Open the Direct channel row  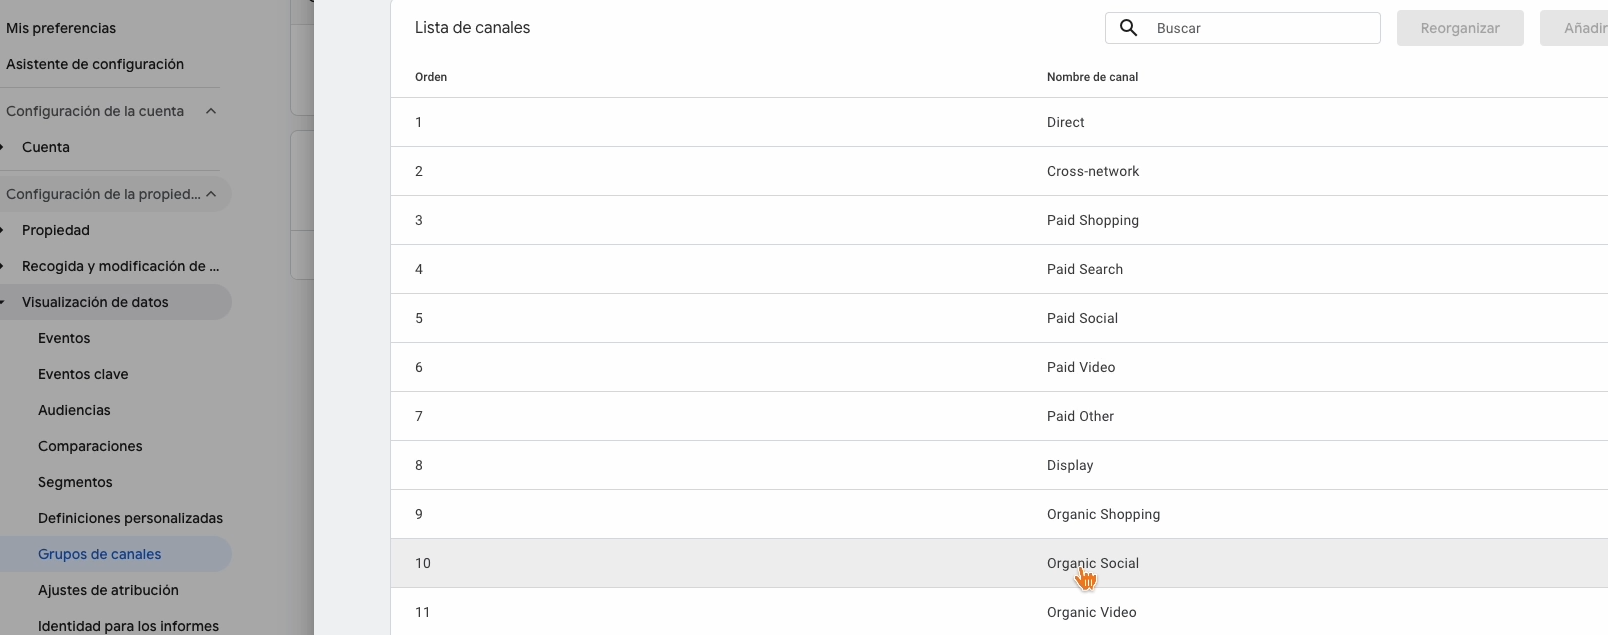pos(1065,122)
